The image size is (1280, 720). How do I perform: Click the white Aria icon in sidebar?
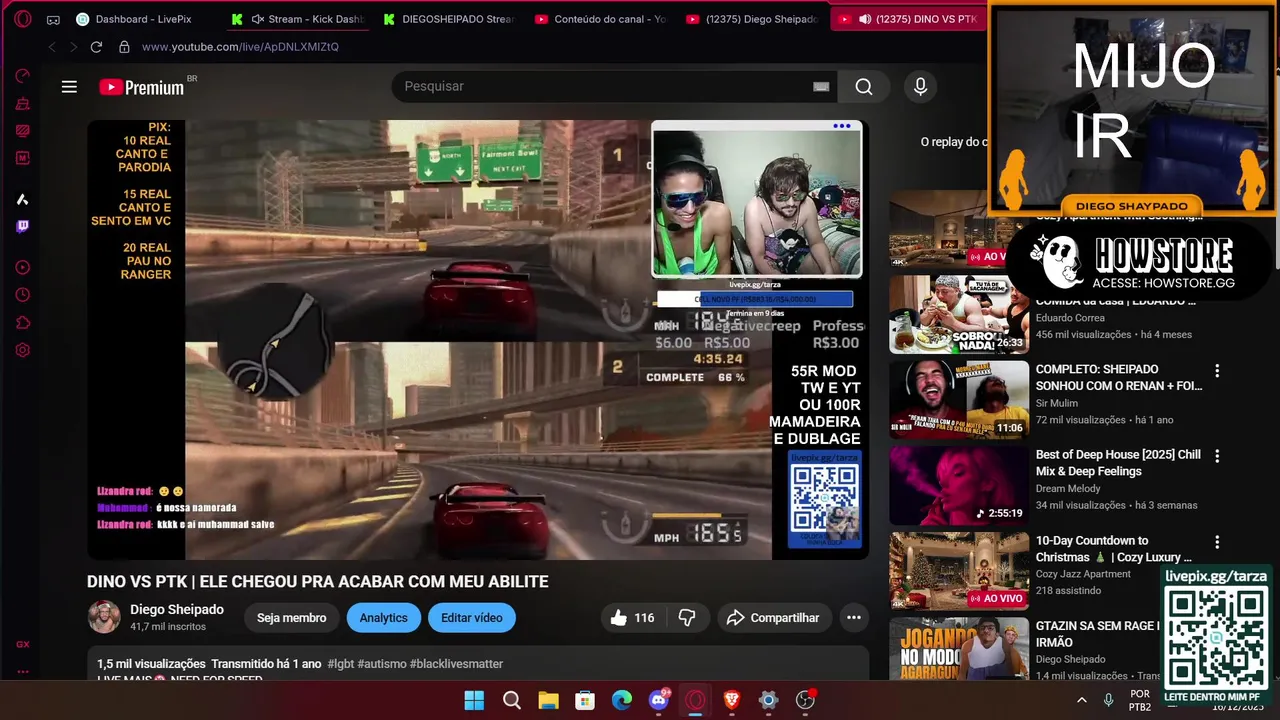[22, 199]
